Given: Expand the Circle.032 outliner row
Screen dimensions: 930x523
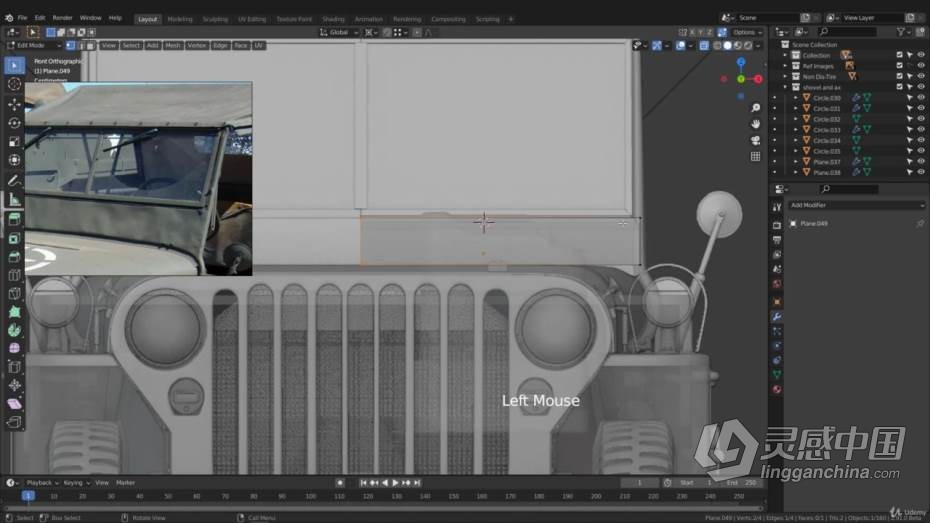Looking at the screenshot, I should (795, 119).
